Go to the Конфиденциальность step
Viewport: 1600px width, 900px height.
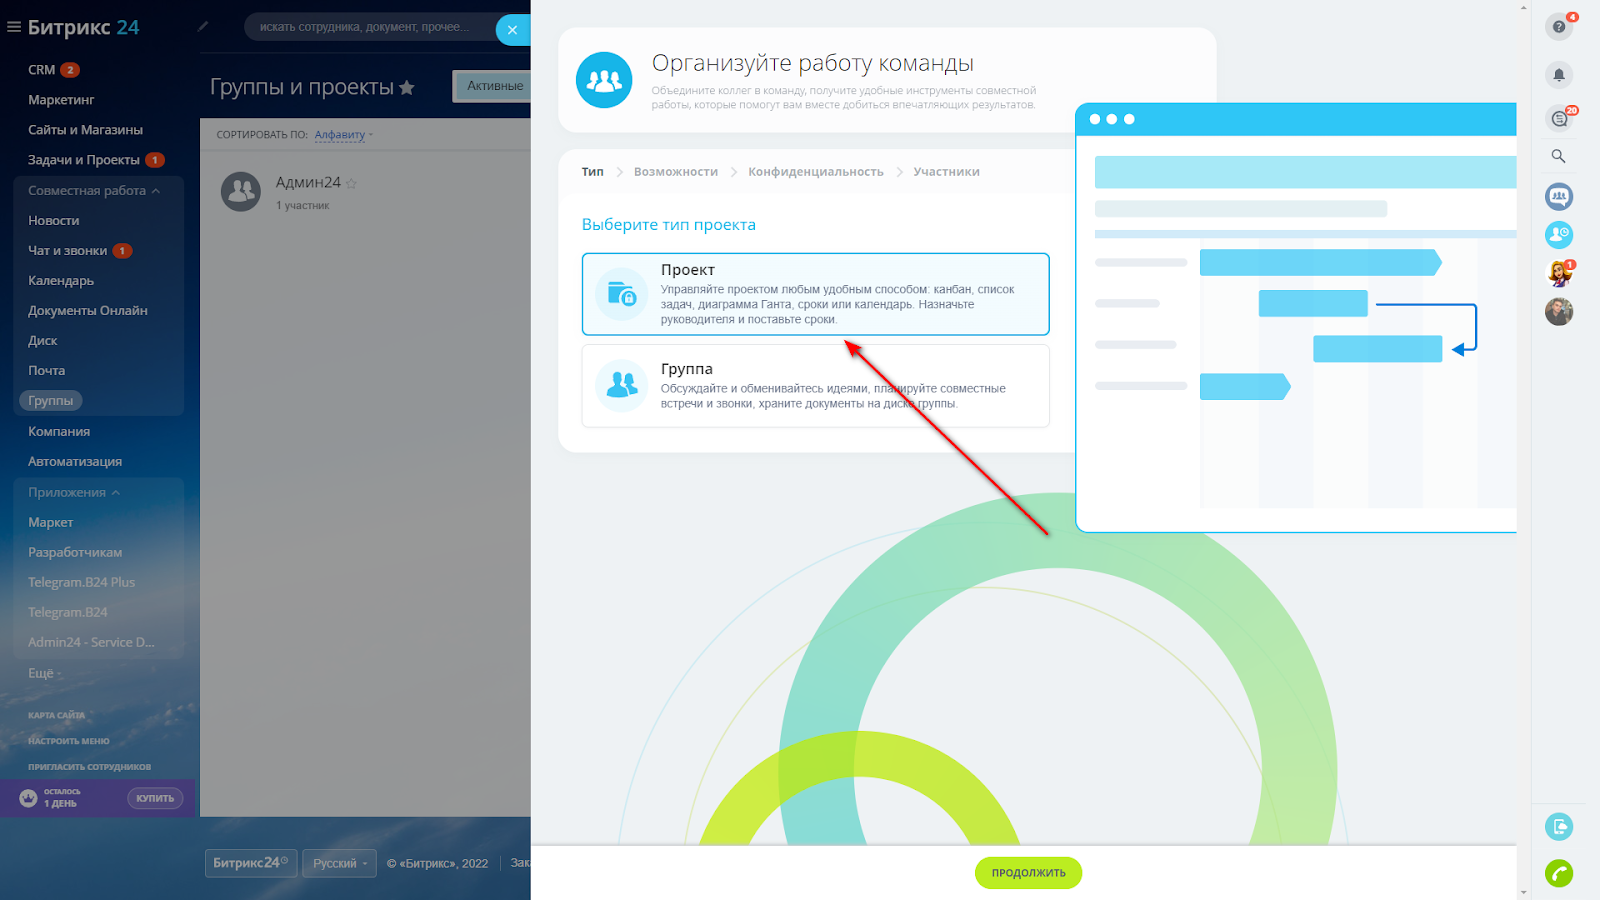point(816,172)
